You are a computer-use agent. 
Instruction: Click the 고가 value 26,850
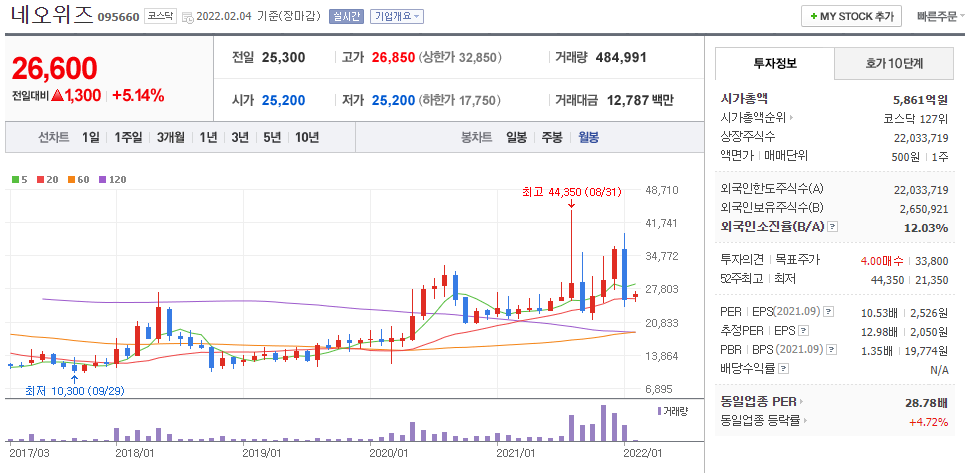pyautogui.click(x=393, y=58)
